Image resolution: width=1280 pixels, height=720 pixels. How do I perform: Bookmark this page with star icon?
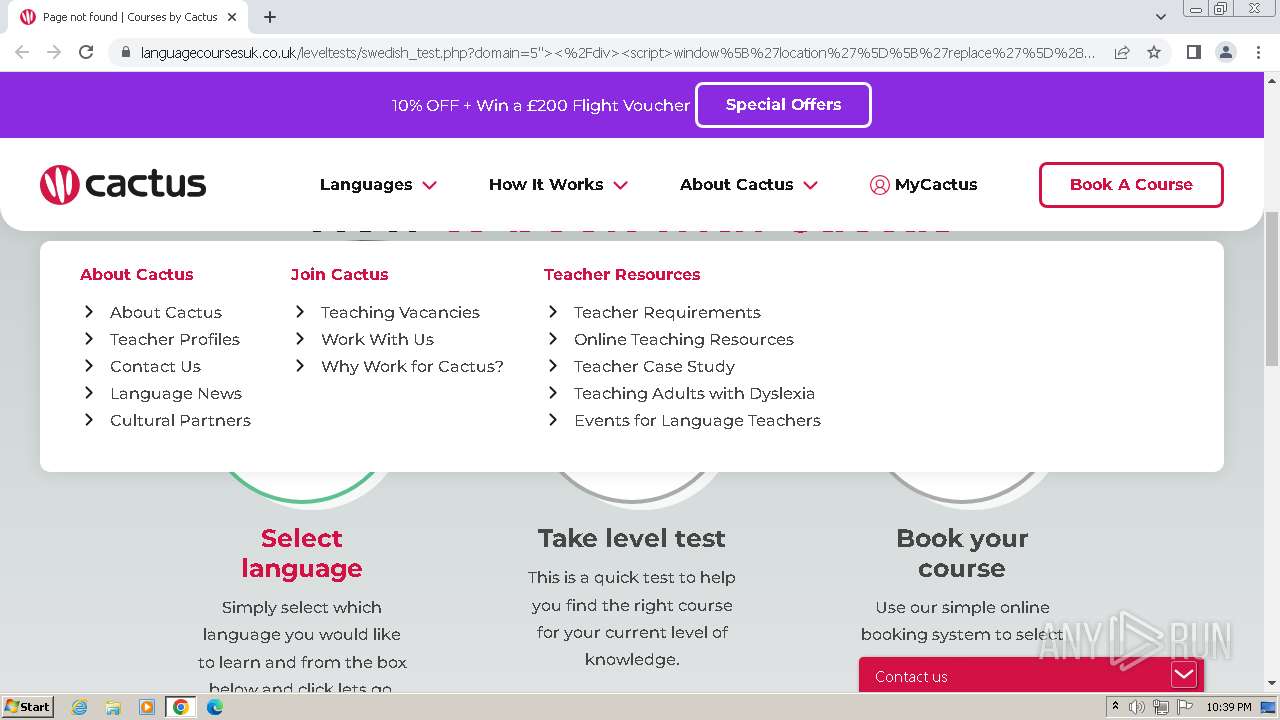[x=1154, y=52]
